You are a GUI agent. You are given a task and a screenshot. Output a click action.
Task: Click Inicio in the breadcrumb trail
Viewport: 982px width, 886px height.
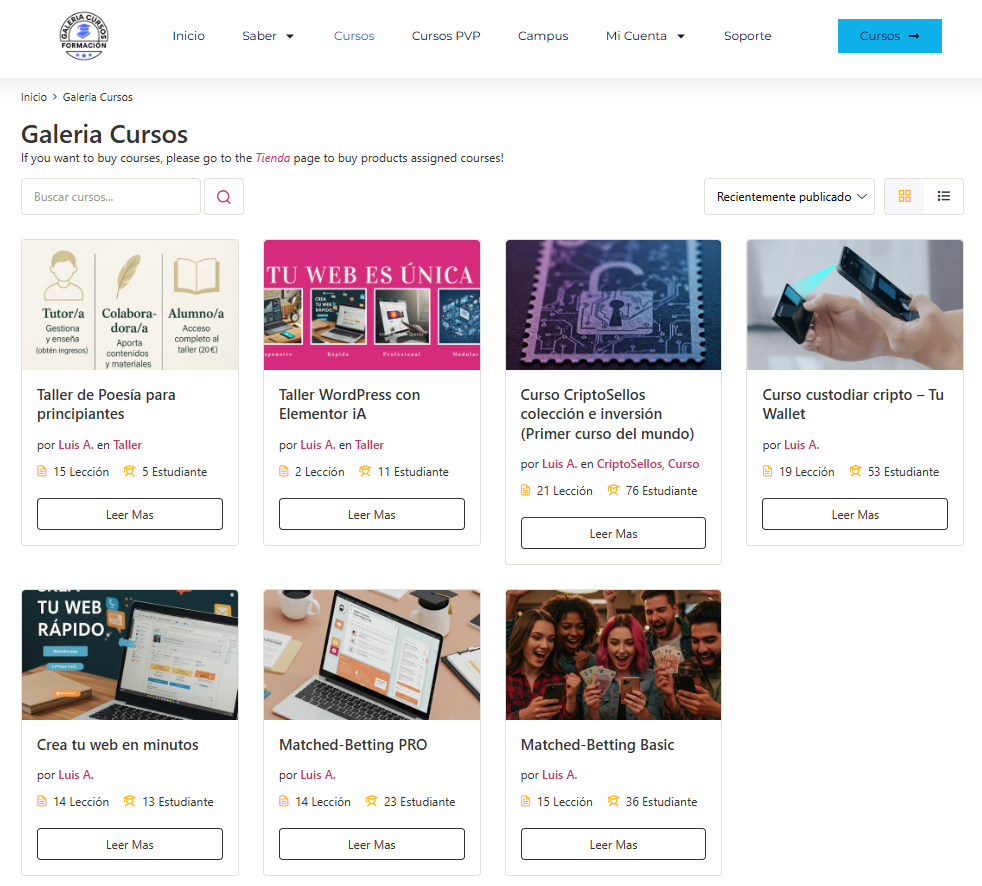coord(34,97)
